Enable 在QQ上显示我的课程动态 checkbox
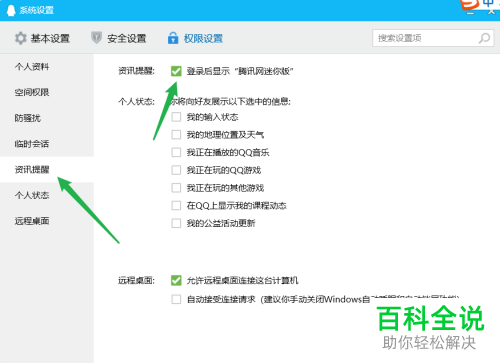500x363 pixels. [x=176, y=205]
